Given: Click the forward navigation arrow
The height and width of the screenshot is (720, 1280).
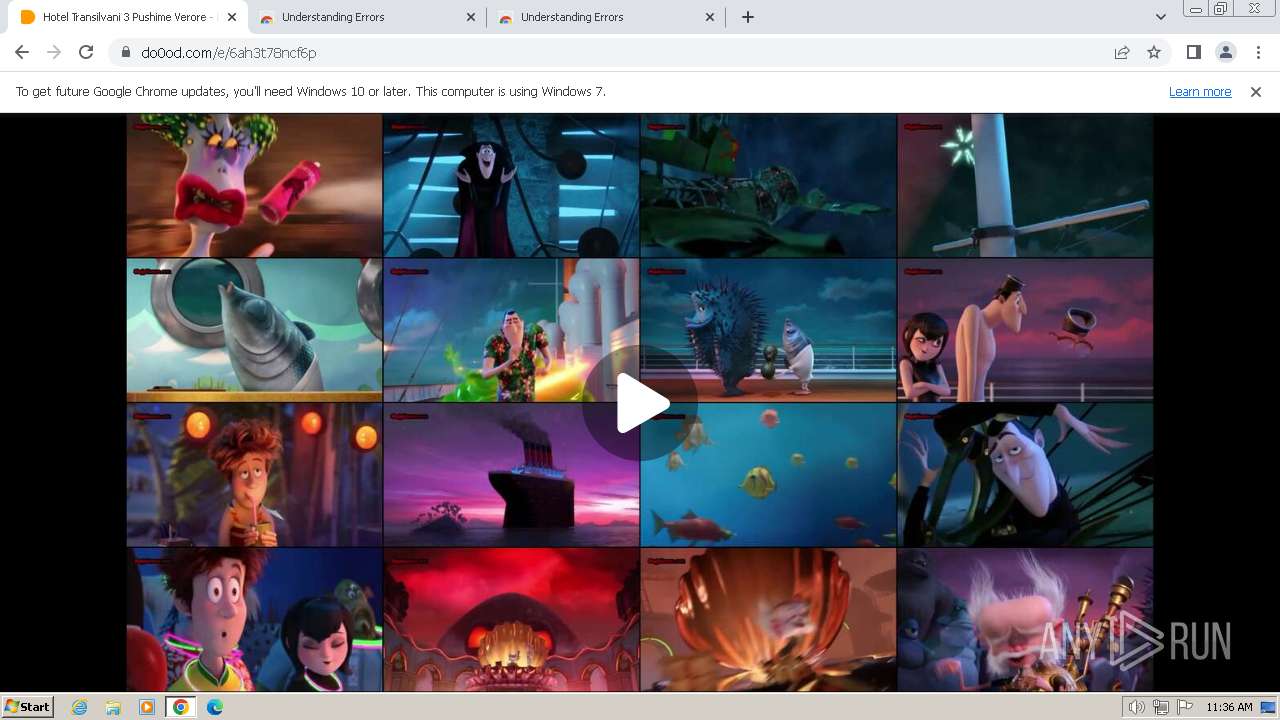Looking at the screenshot, I should pyautogui.click(x=54, y=52).
